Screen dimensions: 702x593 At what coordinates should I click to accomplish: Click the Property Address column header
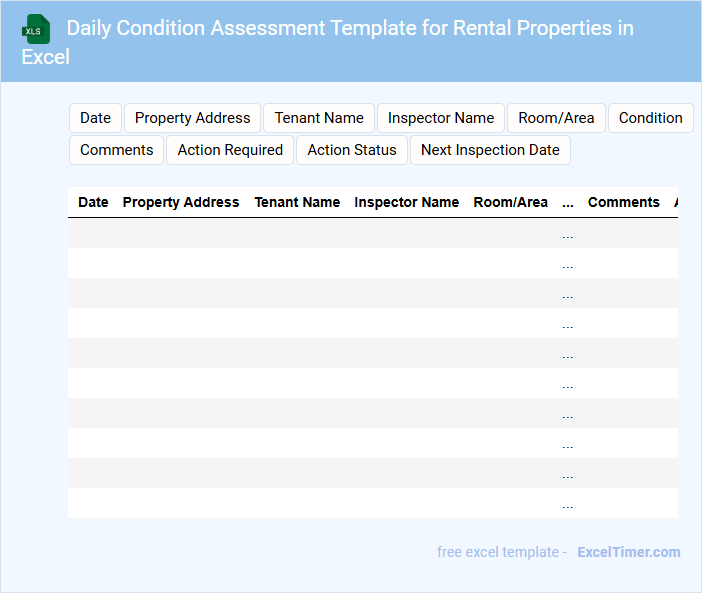point(181,202)
